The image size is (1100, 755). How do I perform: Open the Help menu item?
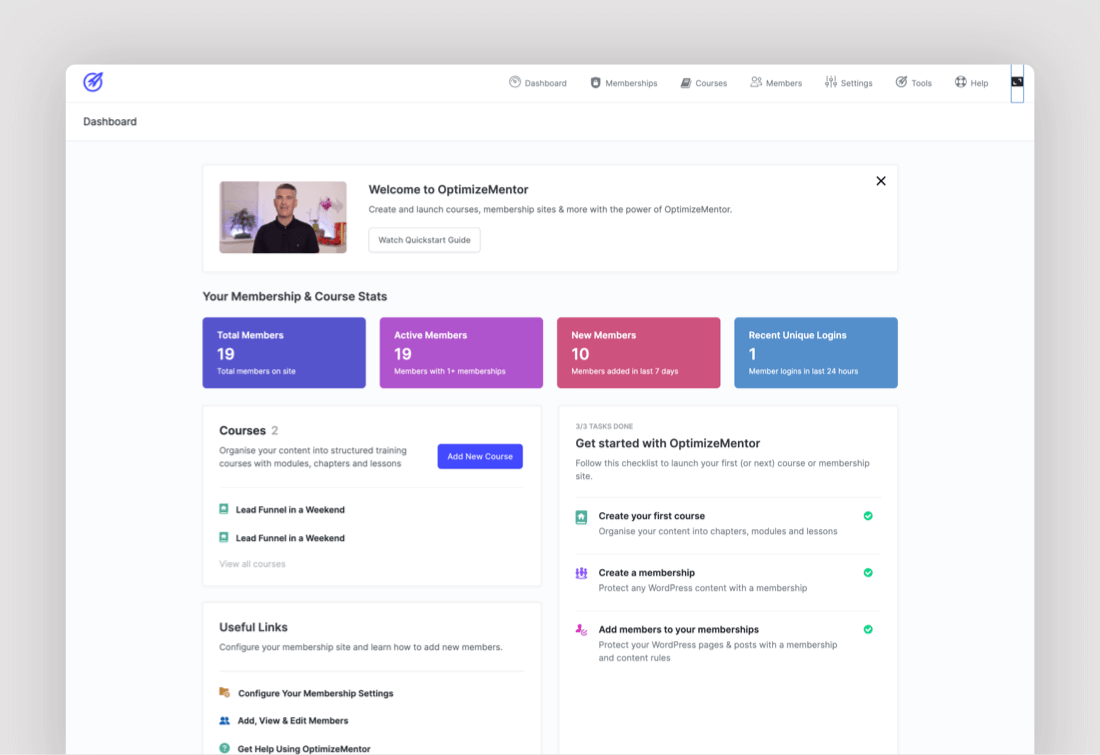point(972,83)
